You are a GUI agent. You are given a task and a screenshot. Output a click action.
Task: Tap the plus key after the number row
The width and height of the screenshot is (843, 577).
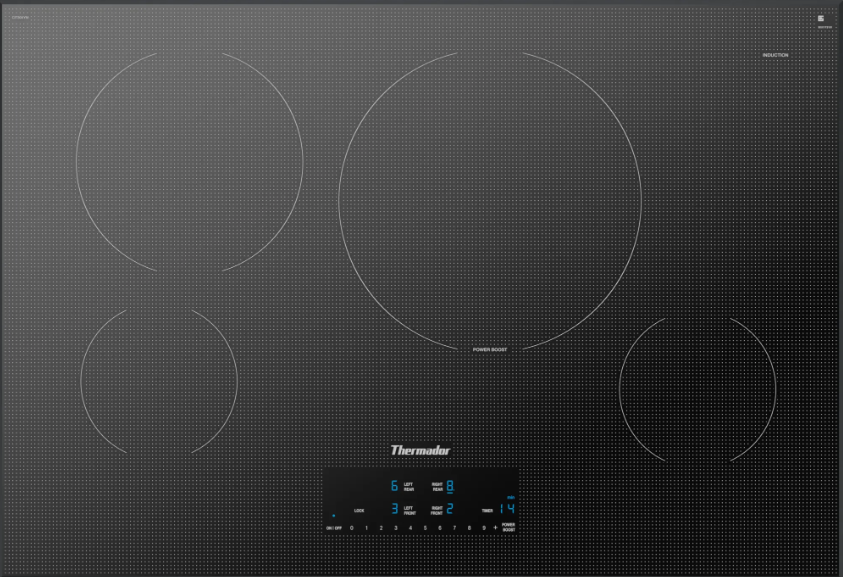click(495, 527)
